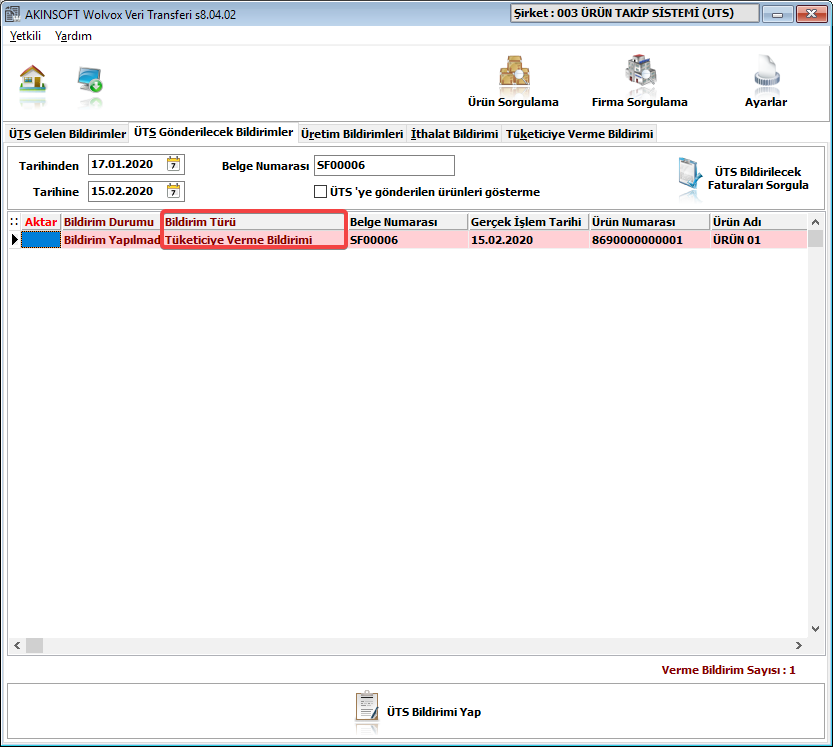Click the Gerçek İşlem Tarihi column header
The image size is (833, 747).
[529, 222]
